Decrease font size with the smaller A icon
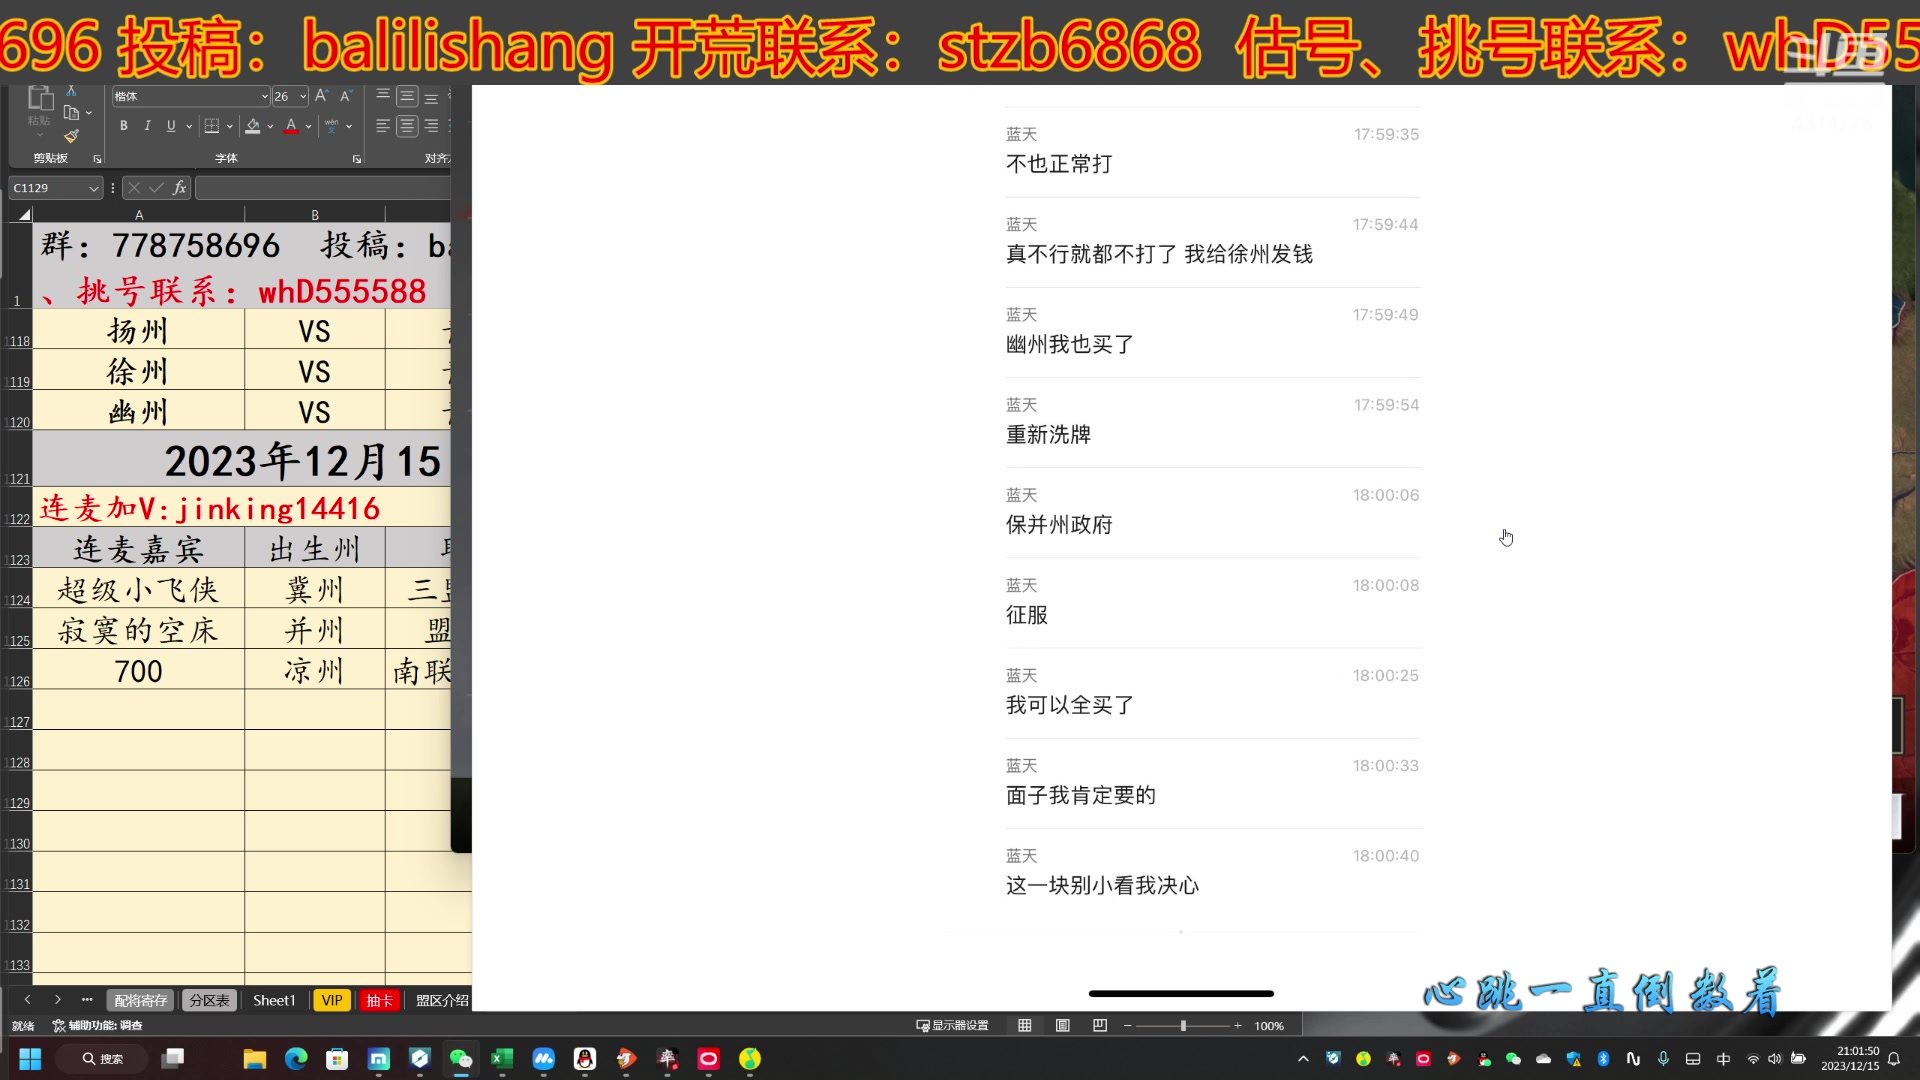Viewport: 1920px width, 1080px height. [346, 96]
